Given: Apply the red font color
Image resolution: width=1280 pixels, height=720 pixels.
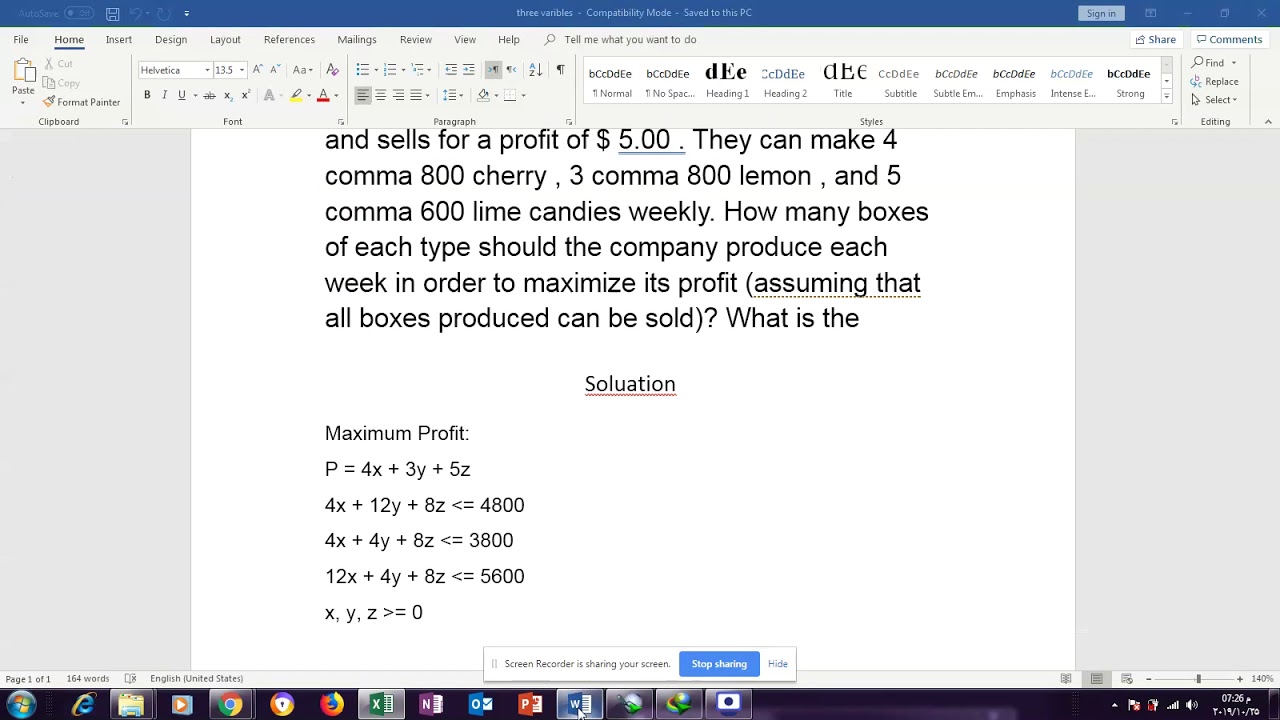Looking at the screenshot, I should point(323,95).
